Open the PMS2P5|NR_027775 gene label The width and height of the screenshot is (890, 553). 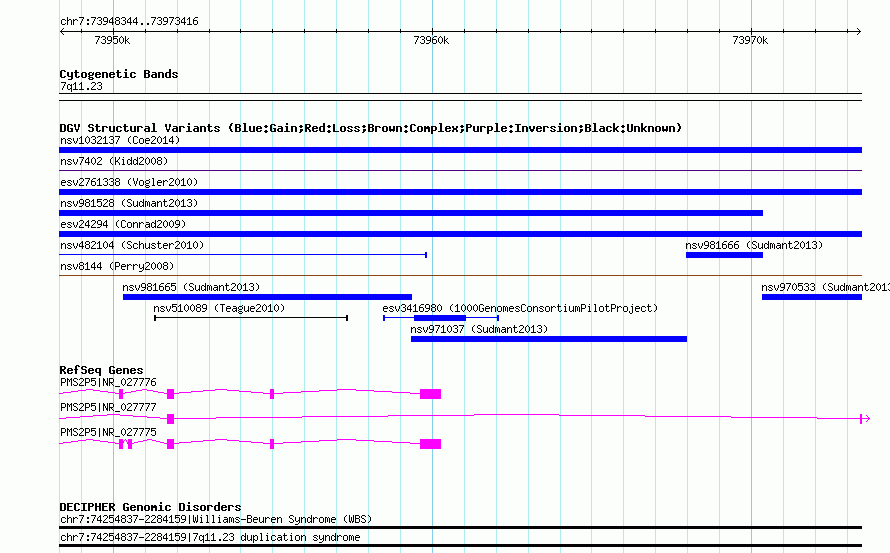pos(108,432)
